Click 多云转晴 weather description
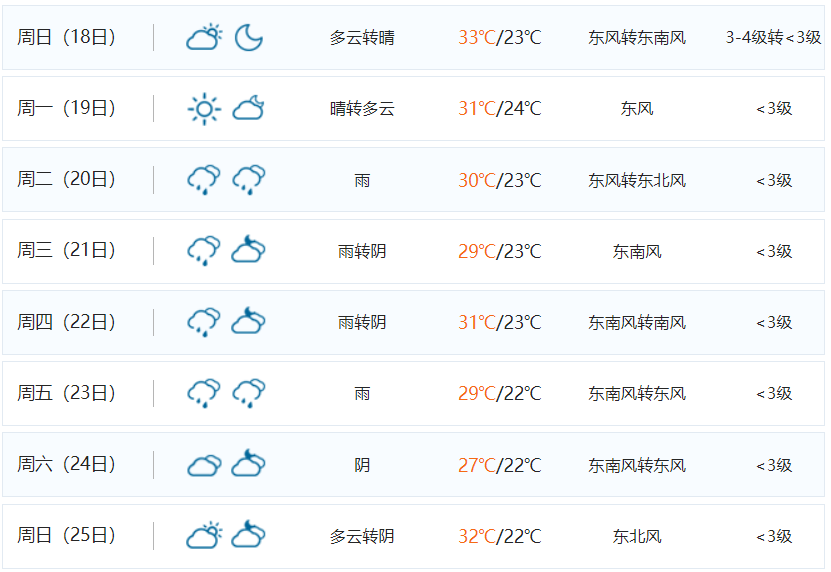831x572 pixels. [362, 38]
